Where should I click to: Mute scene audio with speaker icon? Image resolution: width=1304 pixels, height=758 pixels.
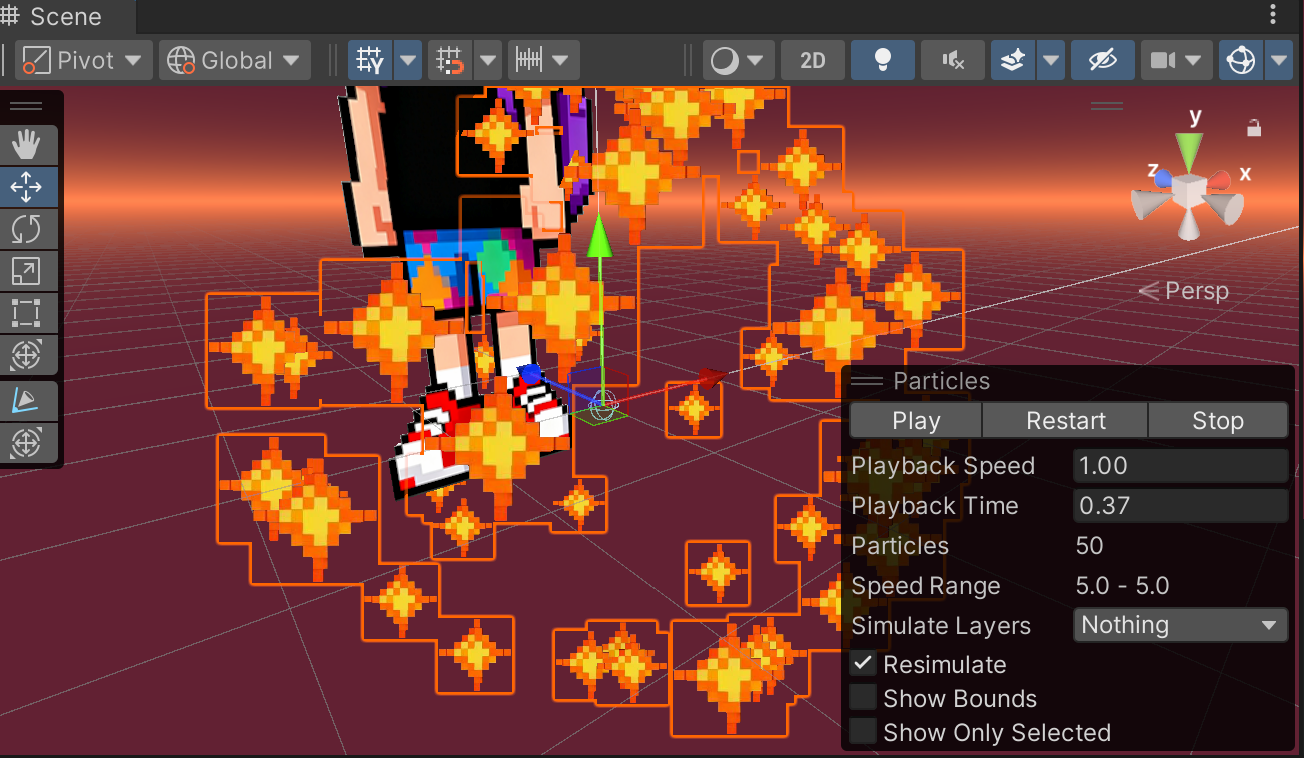(952, 61)
